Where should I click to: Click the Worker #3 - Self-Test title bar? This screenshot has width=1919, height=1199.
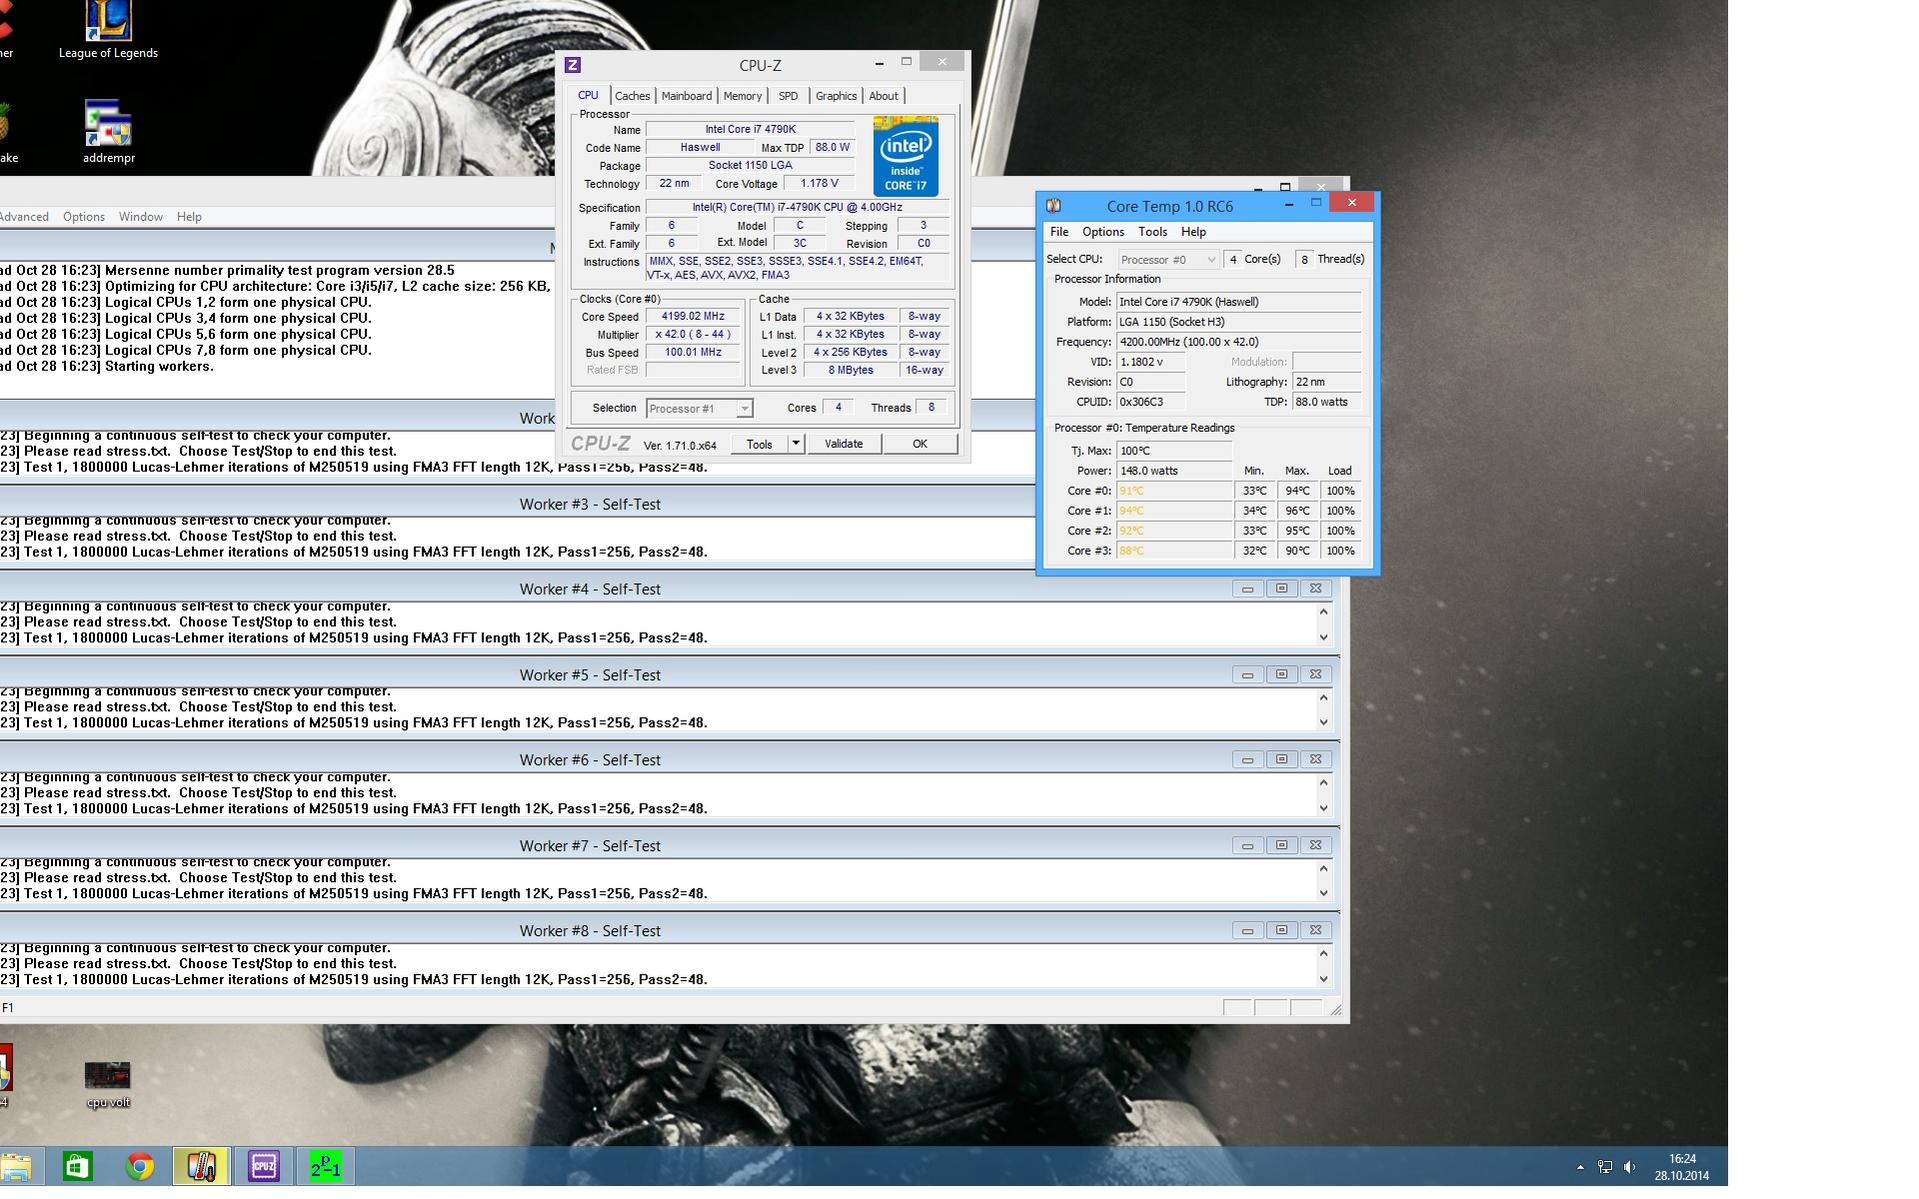coord(590,504)
